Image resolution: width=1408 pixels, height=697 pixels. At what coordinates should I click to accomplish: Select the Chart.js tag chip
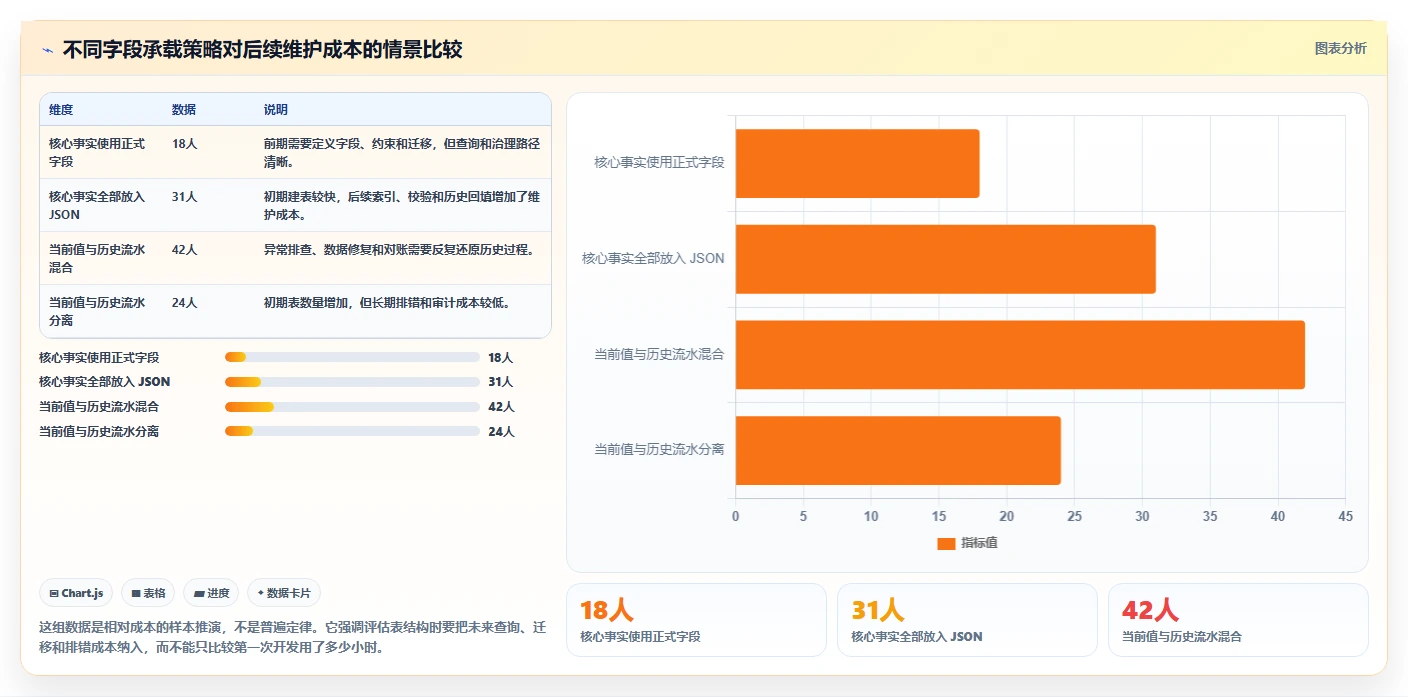[x=77, y=593]
